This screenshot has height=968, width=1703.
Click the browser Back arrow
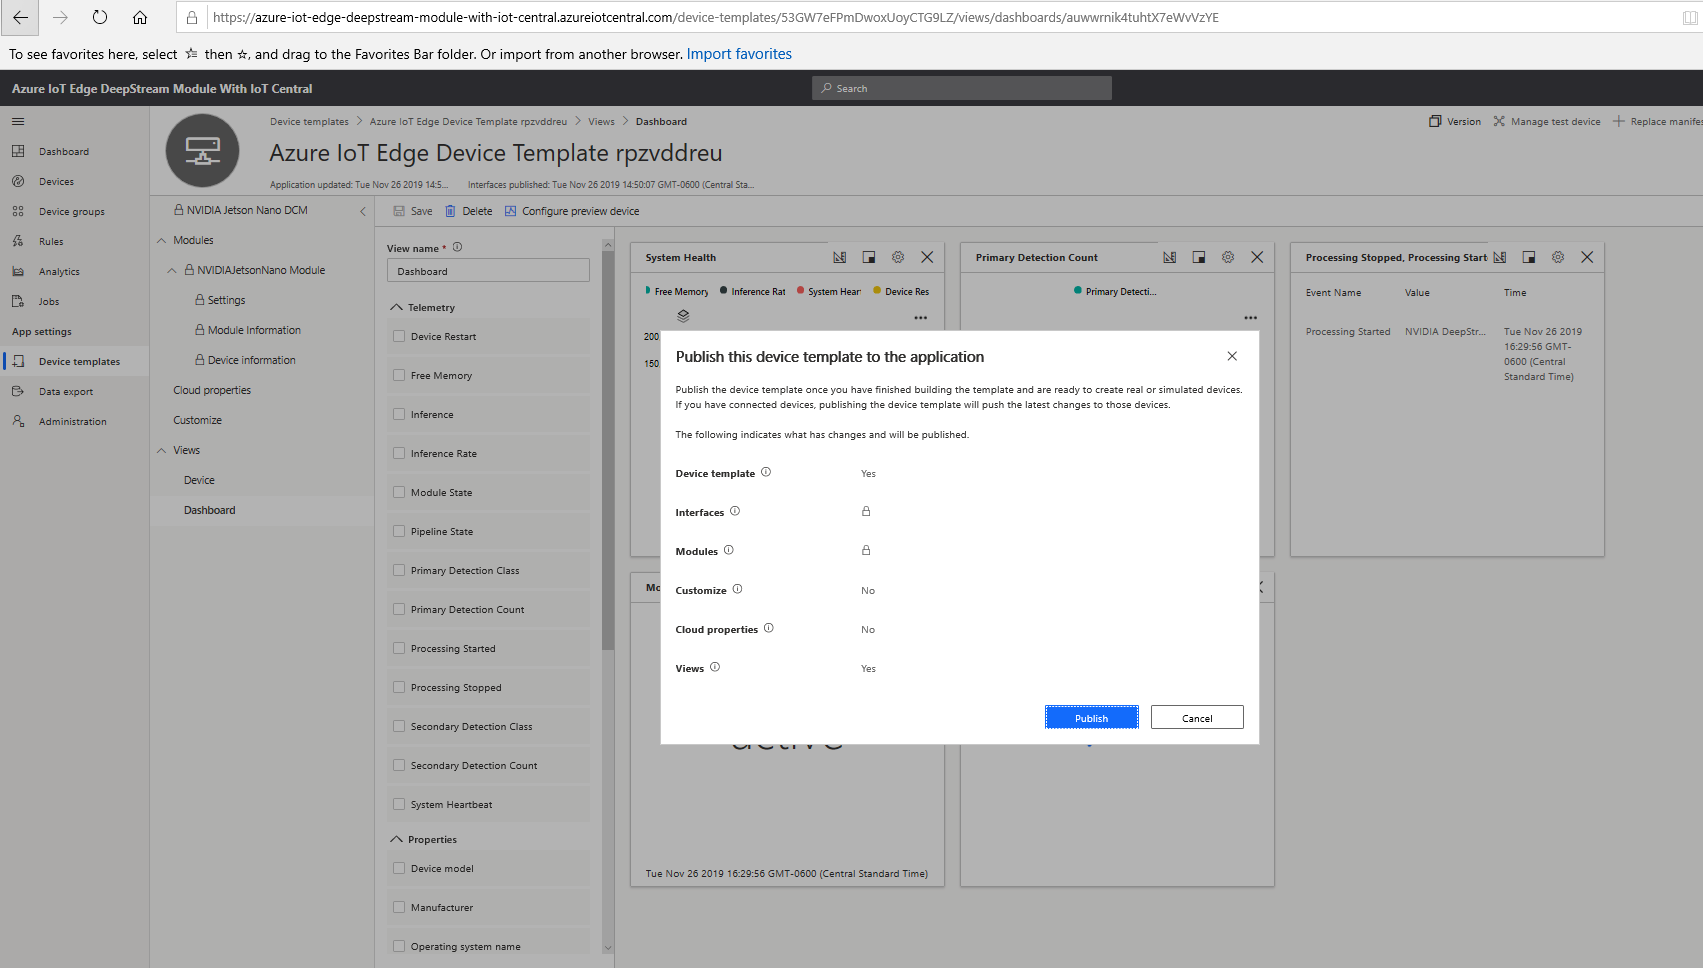pyautogui.click(x=20, y=17)
